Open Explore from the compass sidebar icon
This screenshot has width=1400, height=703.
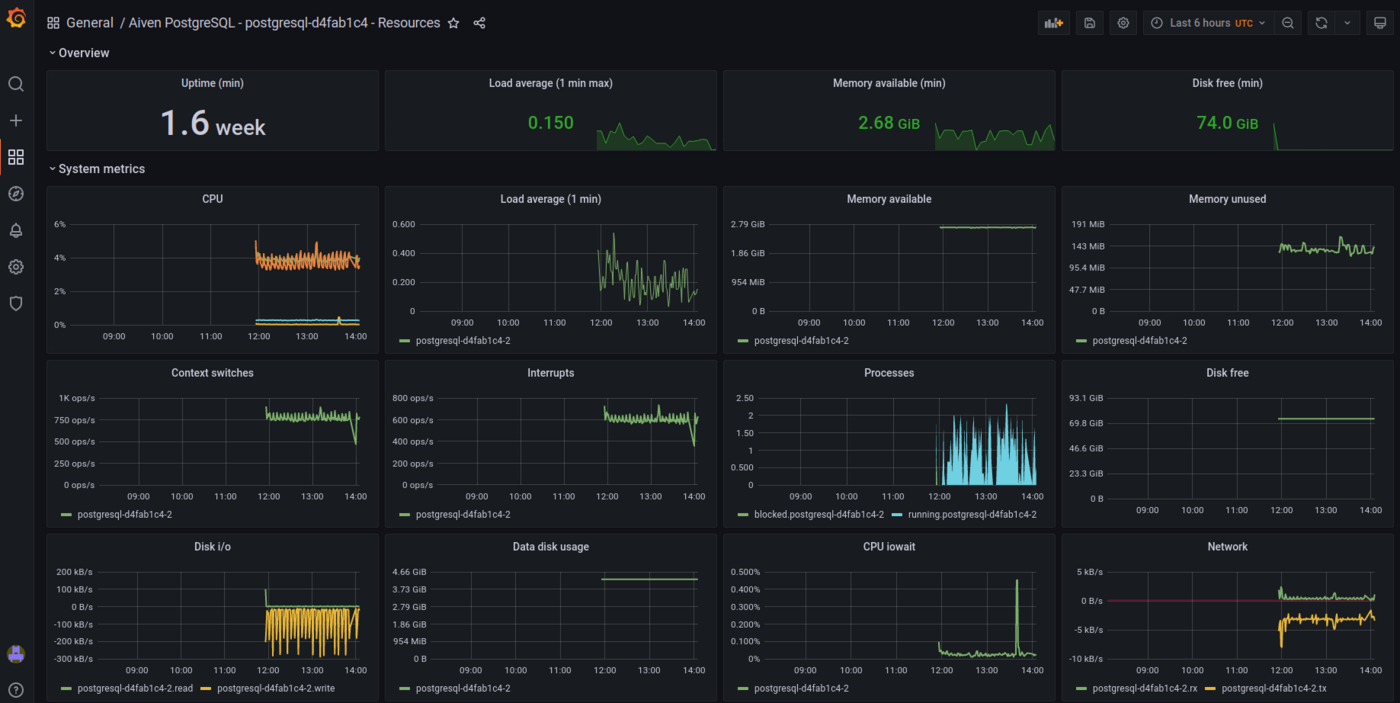point(15,193)
